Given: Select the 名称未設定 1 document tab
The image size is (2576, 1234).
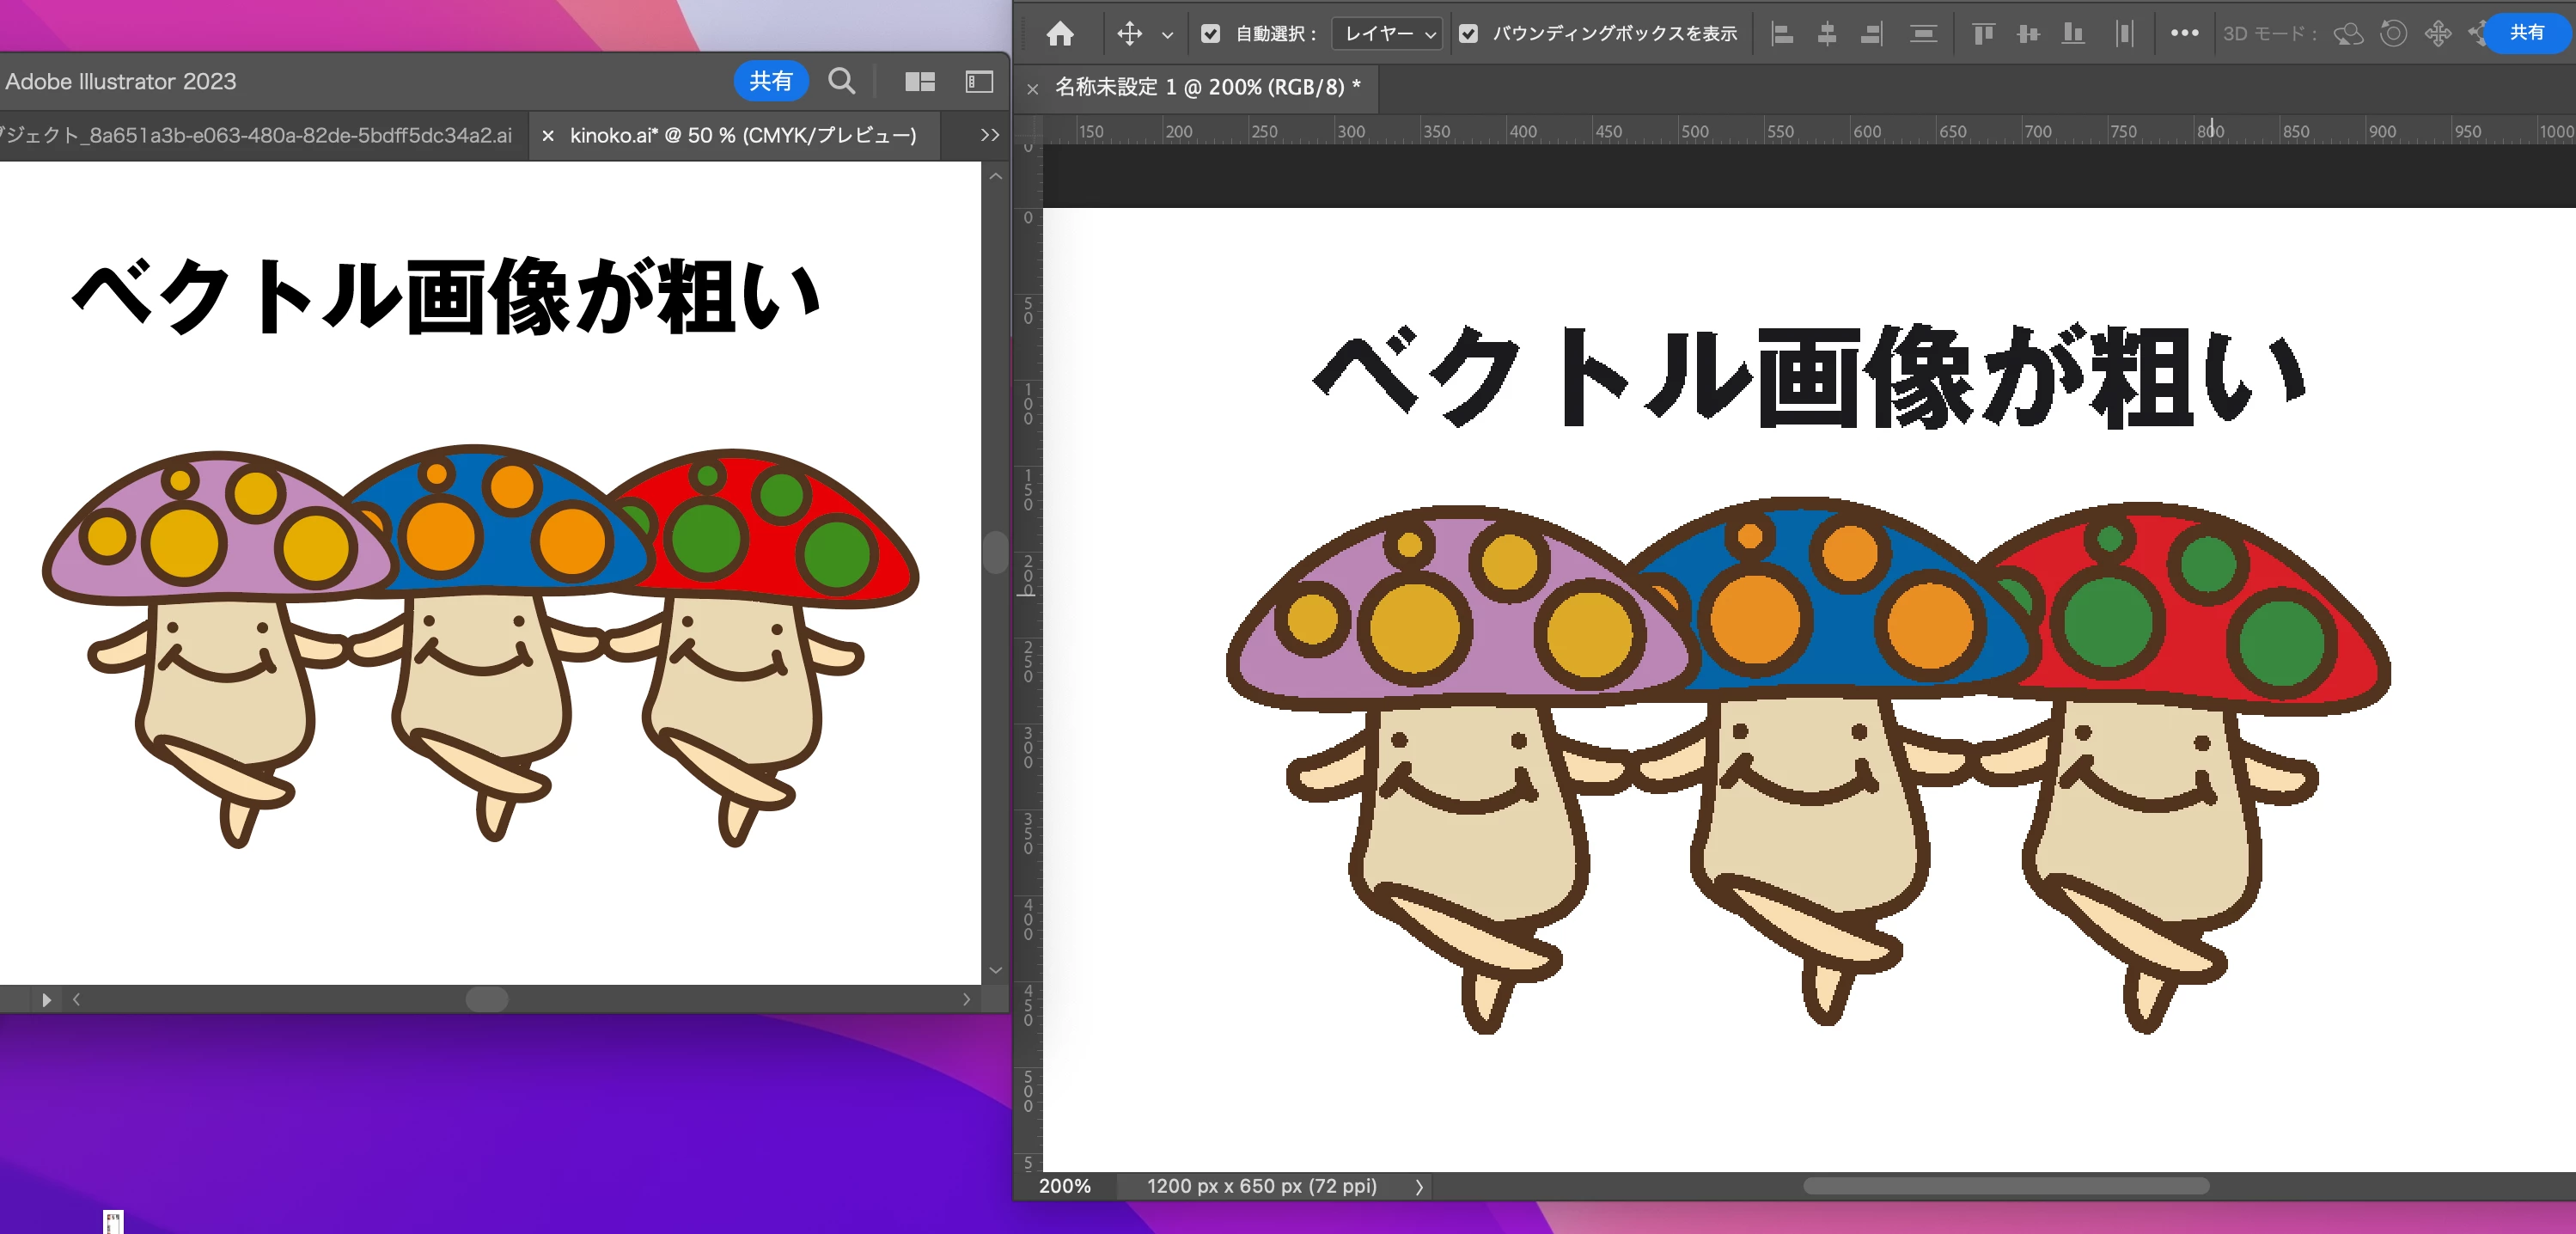Looking at the screenshot, I should coord(1207,87).
